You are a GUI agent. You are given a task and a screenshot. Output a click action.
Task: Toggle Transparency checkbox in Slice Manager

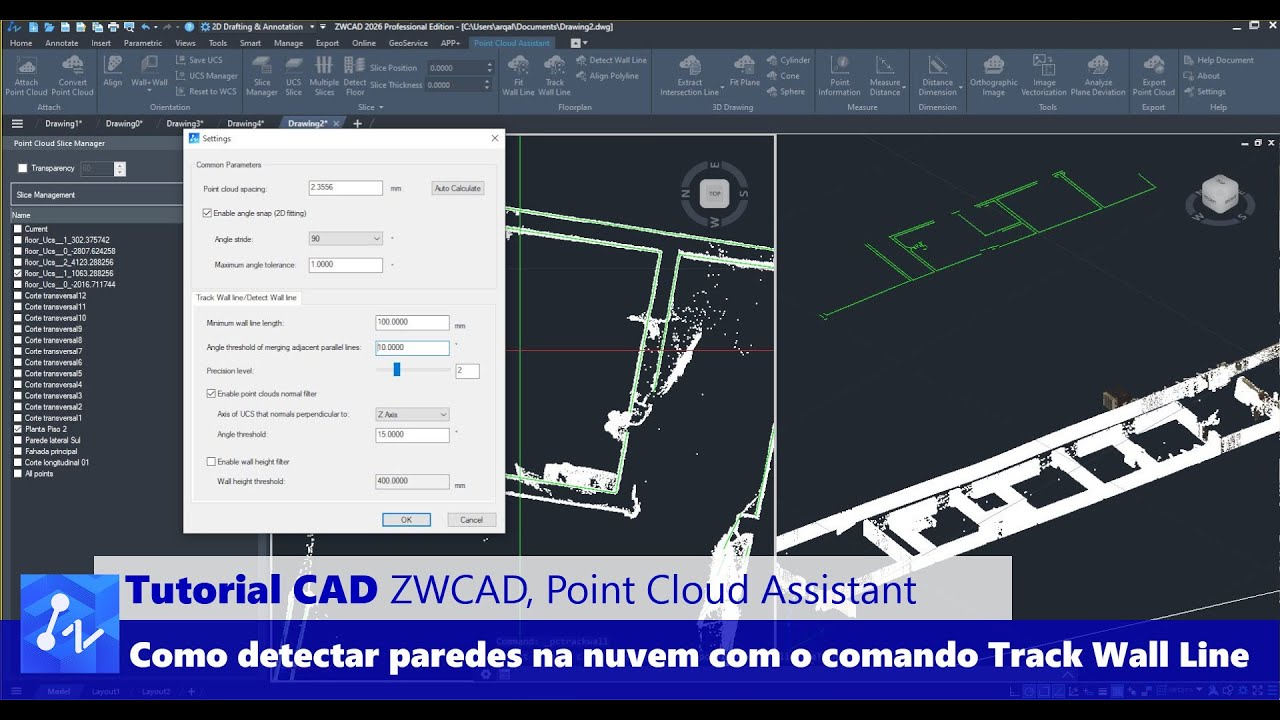[x=23, y=168]
